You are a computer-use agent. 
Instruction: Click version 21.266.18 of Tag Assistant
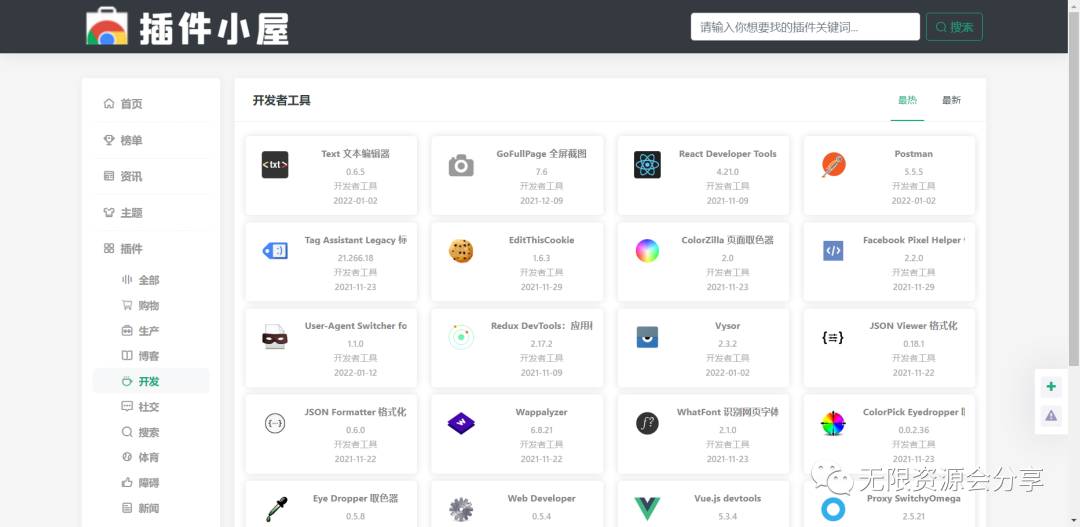[355, 258]
